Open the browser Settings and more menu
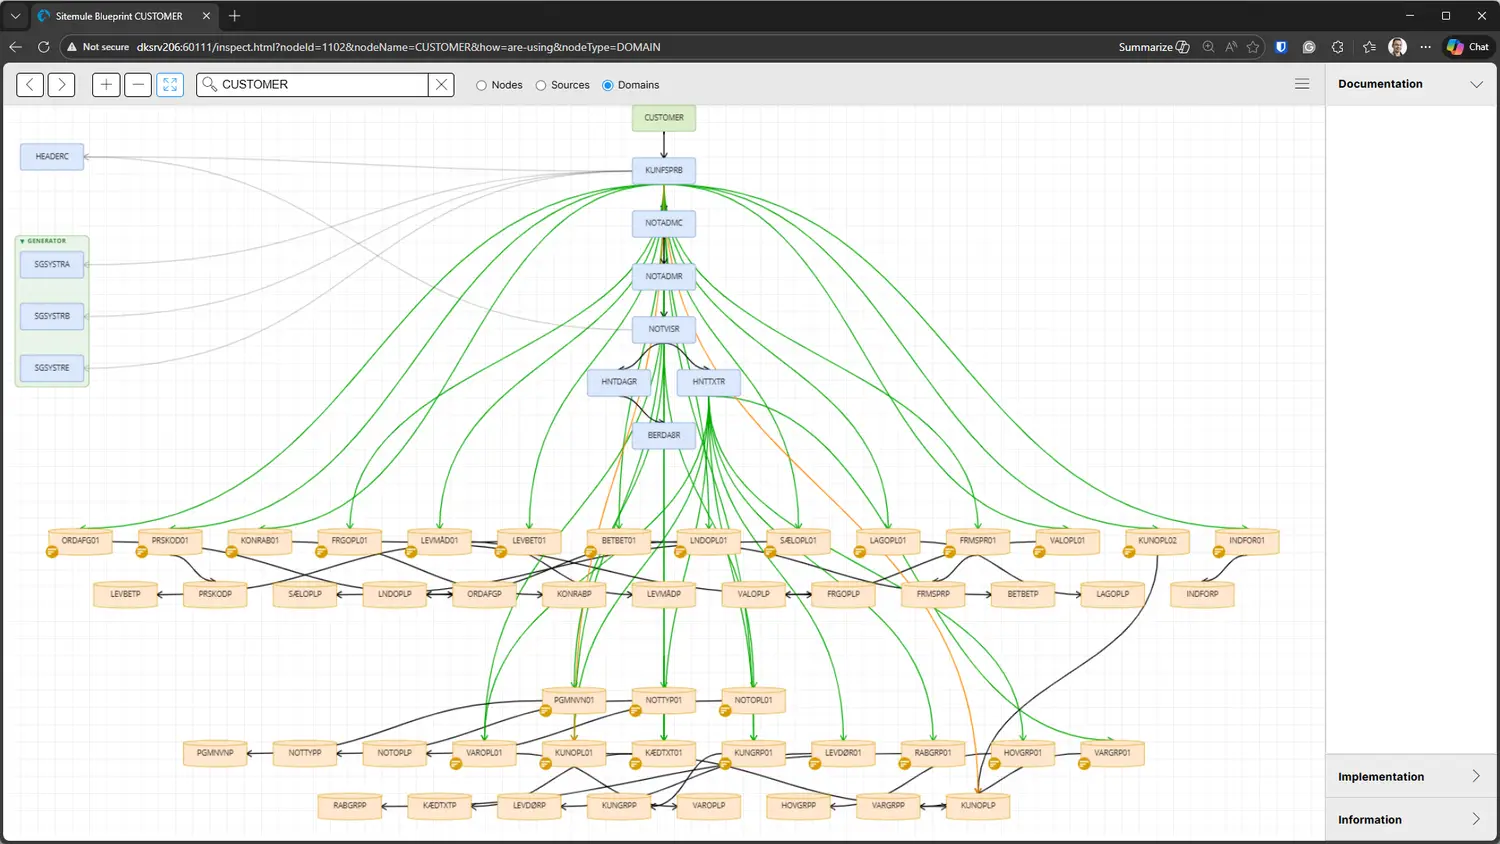 coord(1425,47)
